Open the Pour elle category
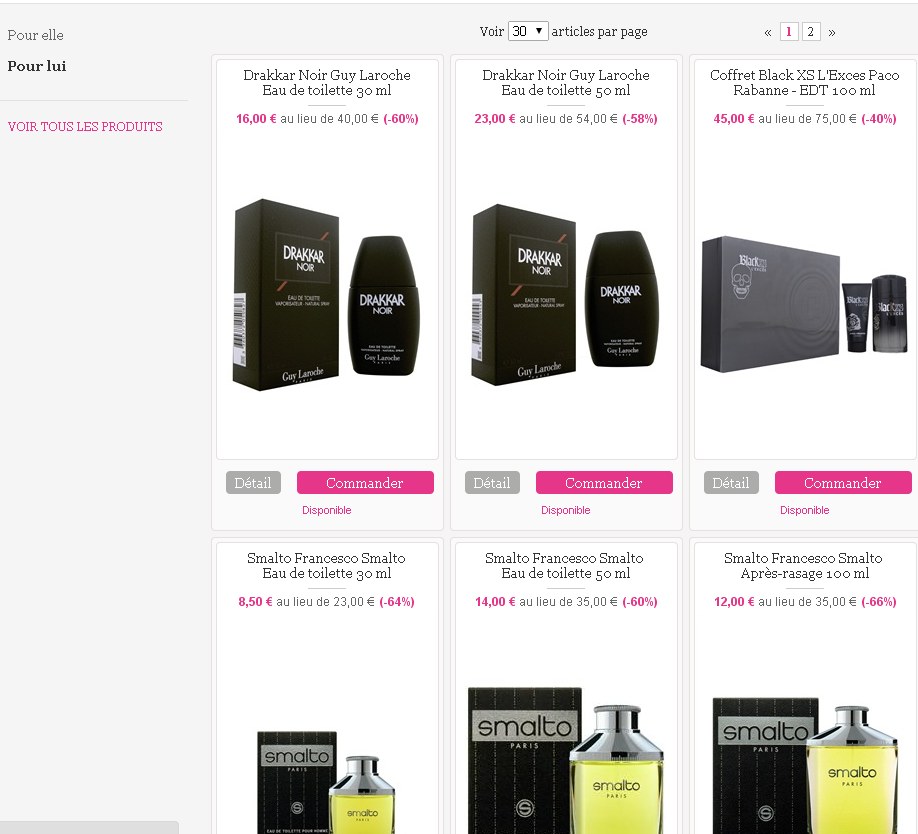 pyautogui.click(x=36, y=35)
